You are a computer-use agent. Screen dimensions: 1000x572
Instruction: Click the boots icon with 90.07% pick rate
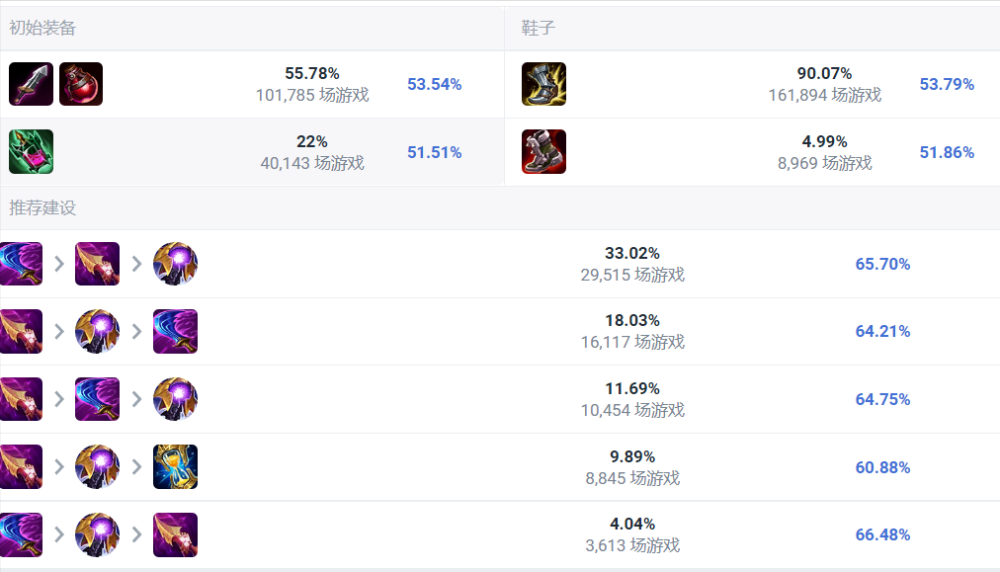[x=544, y=84]
